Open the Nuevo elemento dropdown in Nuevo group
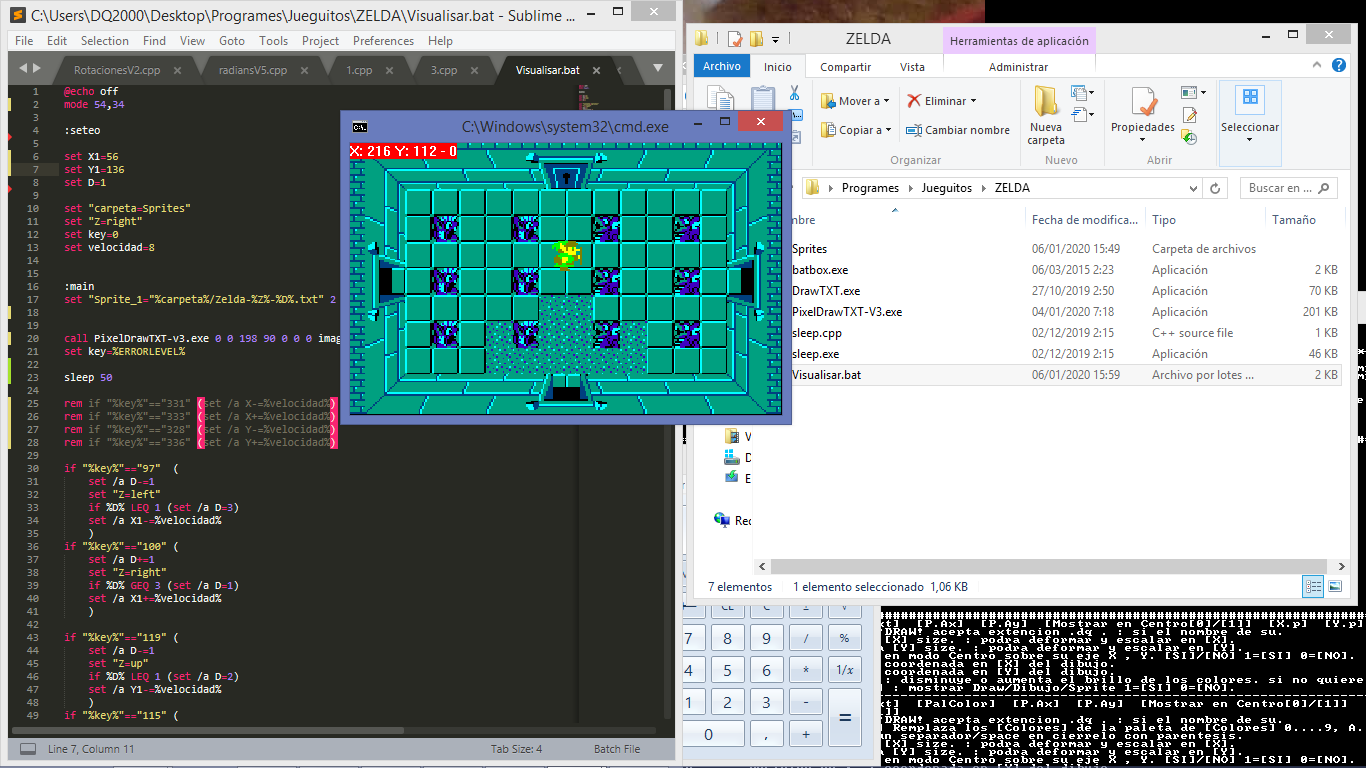The height and width of the screenshot is (768, 1366). click(x=1082, y=94)
